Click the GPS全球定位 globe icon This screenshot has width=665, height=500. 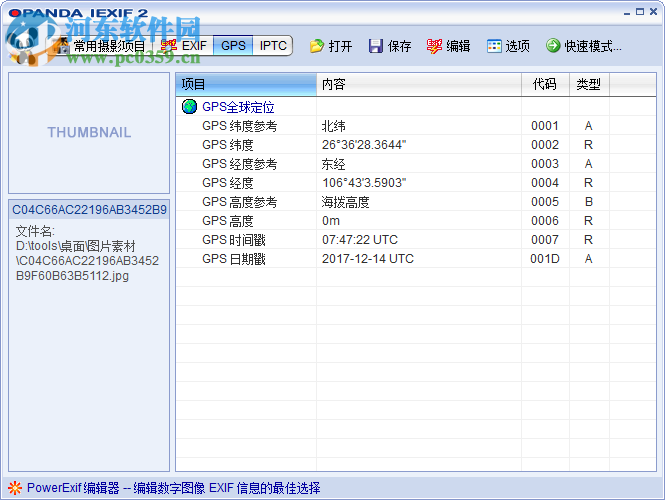point(189,106)
